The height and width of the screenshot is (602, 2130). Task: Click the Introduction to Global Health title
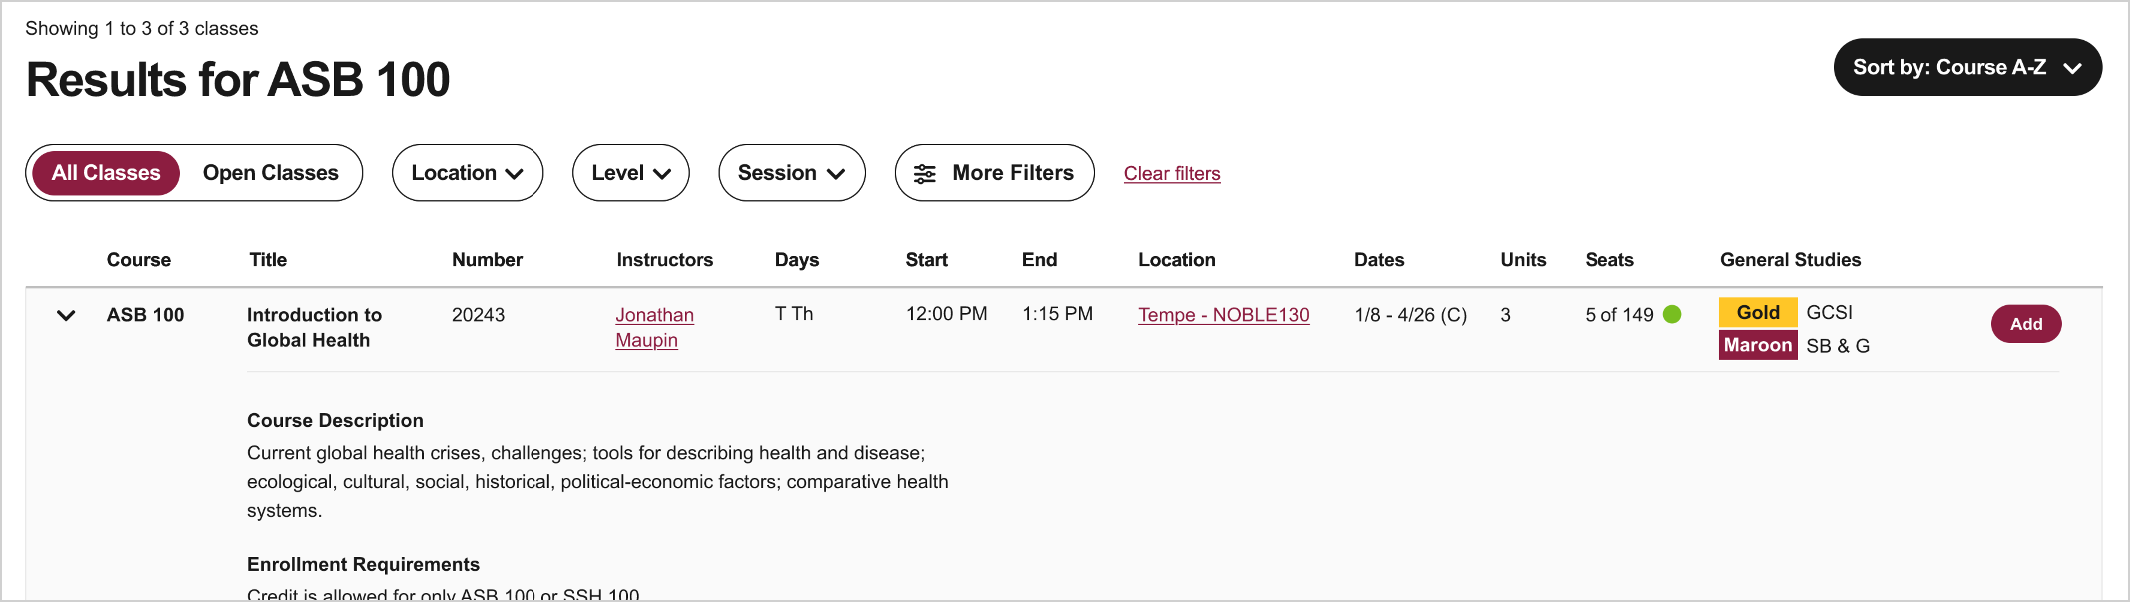pyautogui.click(x=314, y=327)
